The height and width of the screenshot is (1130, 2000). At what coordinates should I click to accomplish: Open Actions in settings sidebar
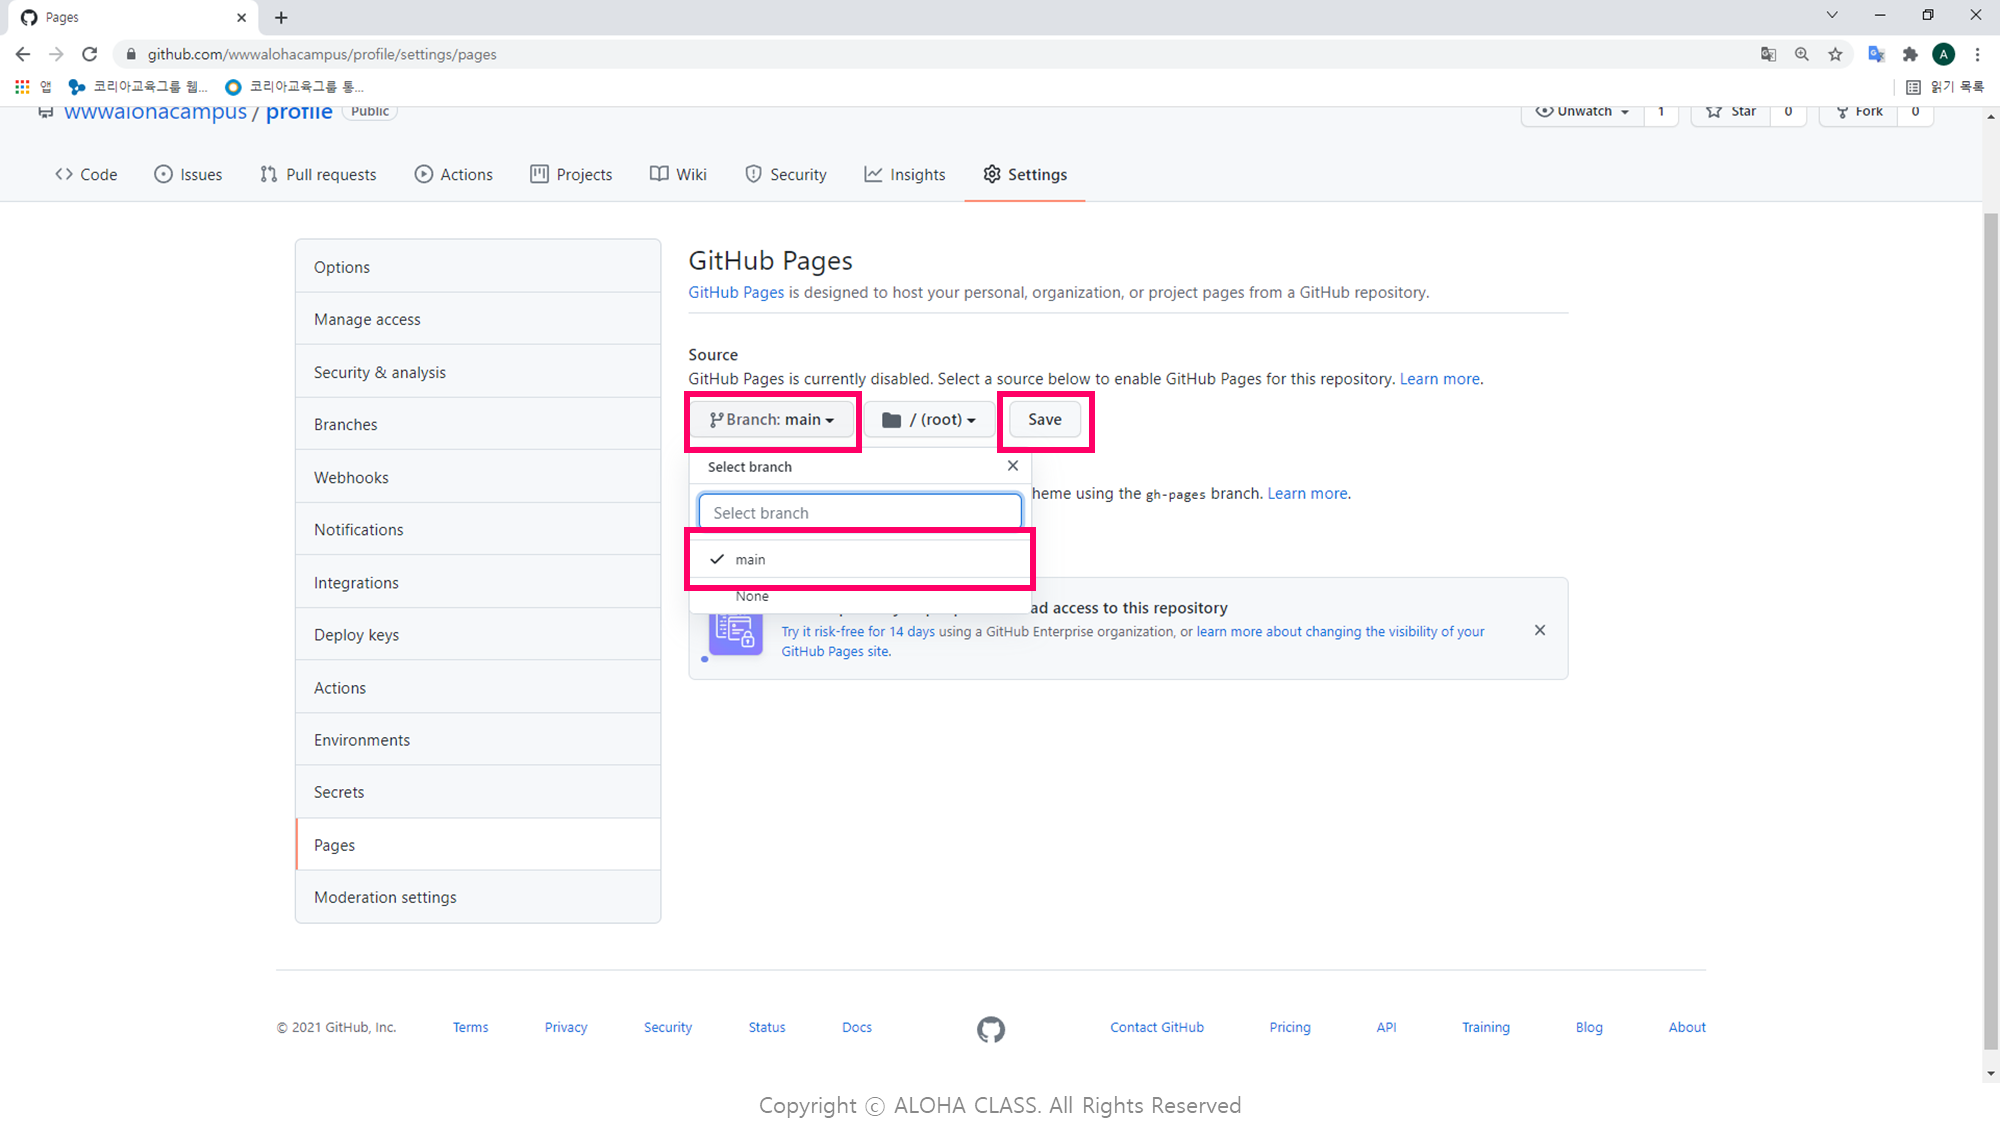pos(478,688)
